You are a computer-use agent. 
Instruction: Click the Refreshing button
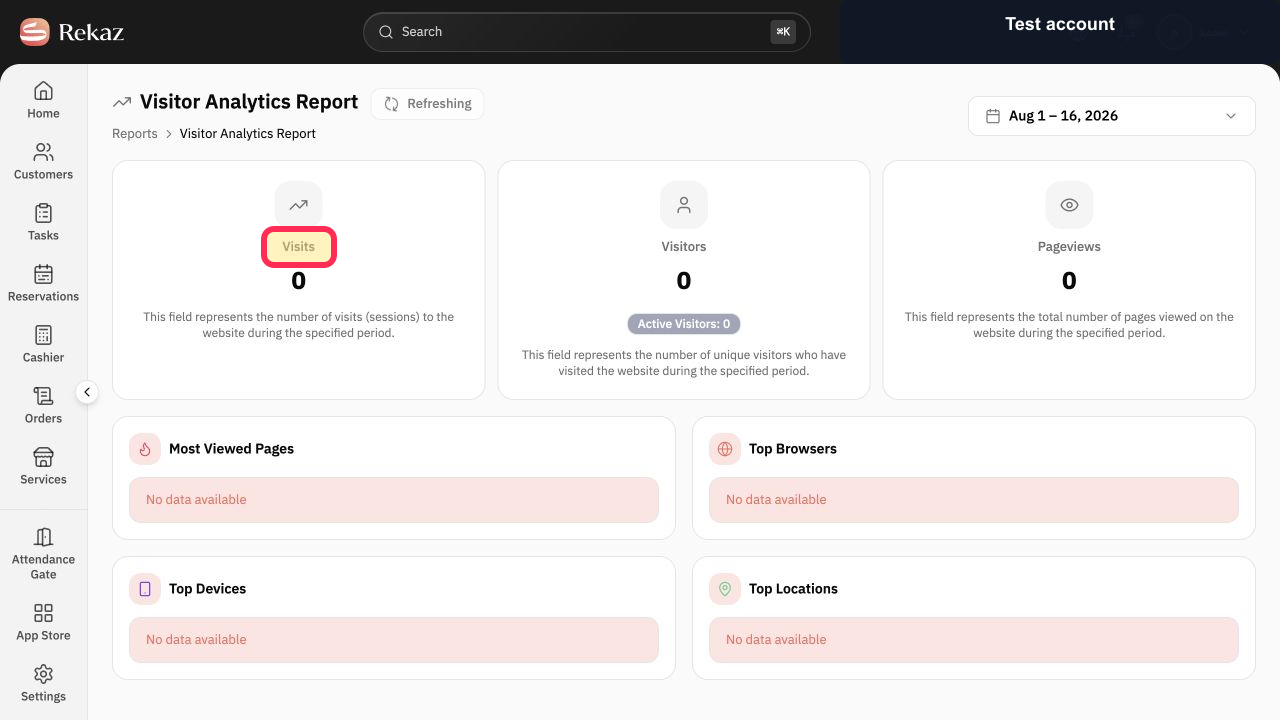point(427,104)
